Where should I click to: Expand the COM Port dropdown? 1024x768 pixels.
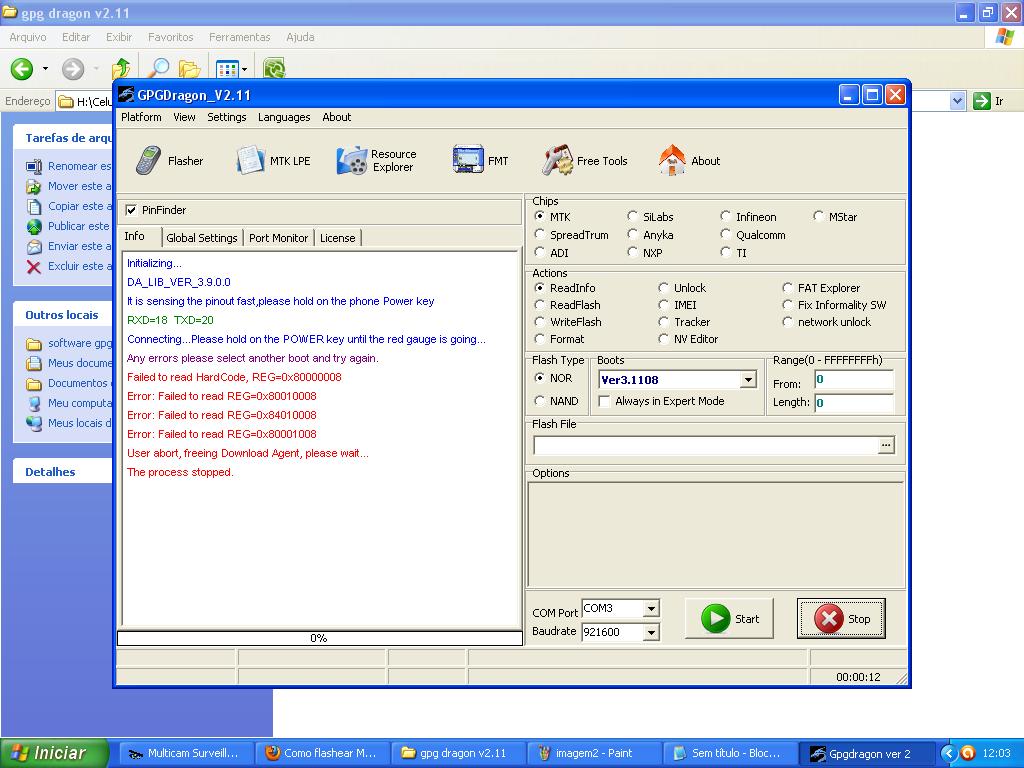click(x=651, y=609)
